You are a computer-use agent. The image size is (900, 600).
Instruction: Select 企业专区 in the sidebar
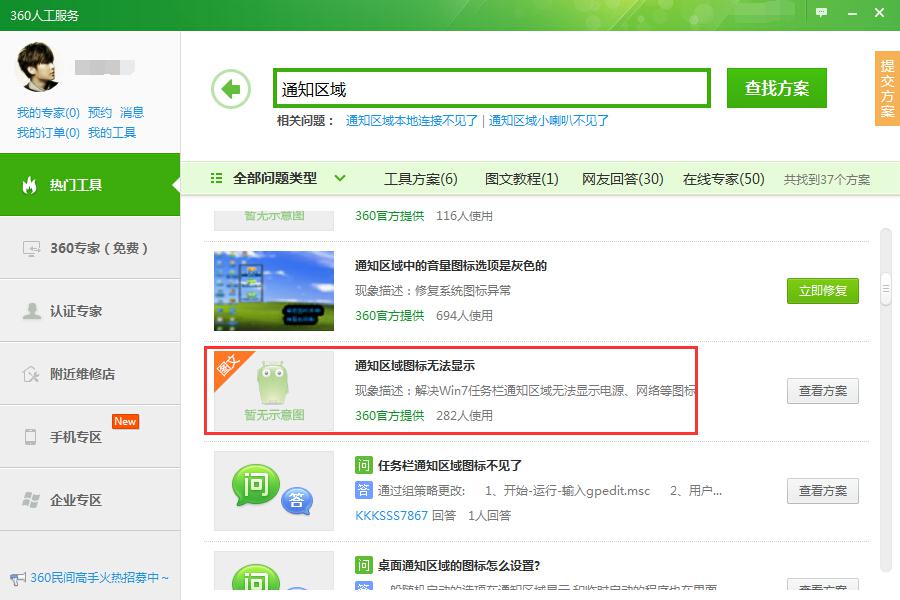[90, 500]
